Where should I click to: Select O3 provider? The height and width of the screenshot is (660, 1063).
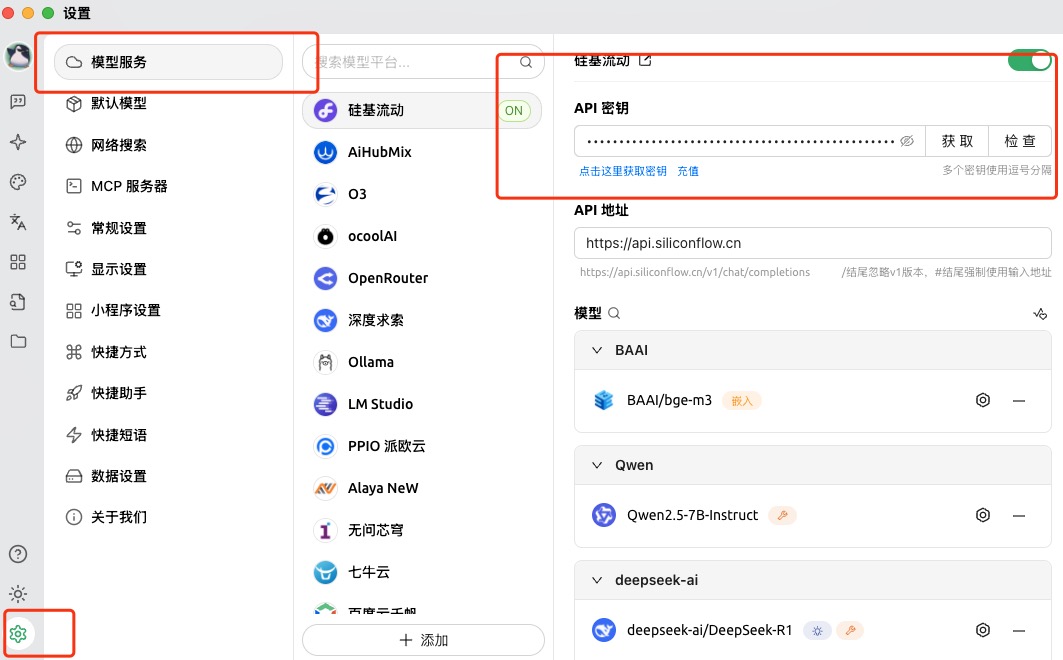click(x=422, y=194)
